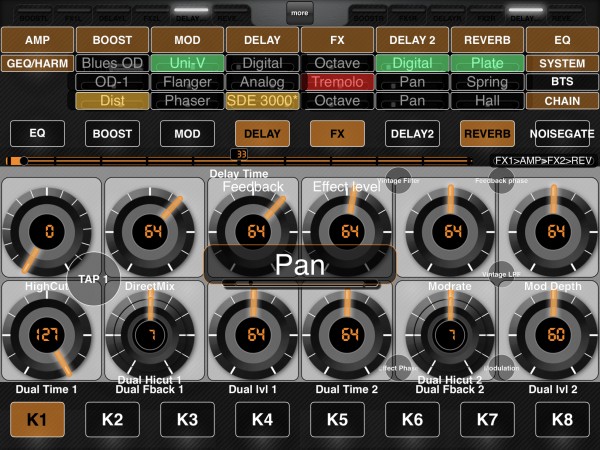Click the HighCut knob showing 127

pos(47,335)
